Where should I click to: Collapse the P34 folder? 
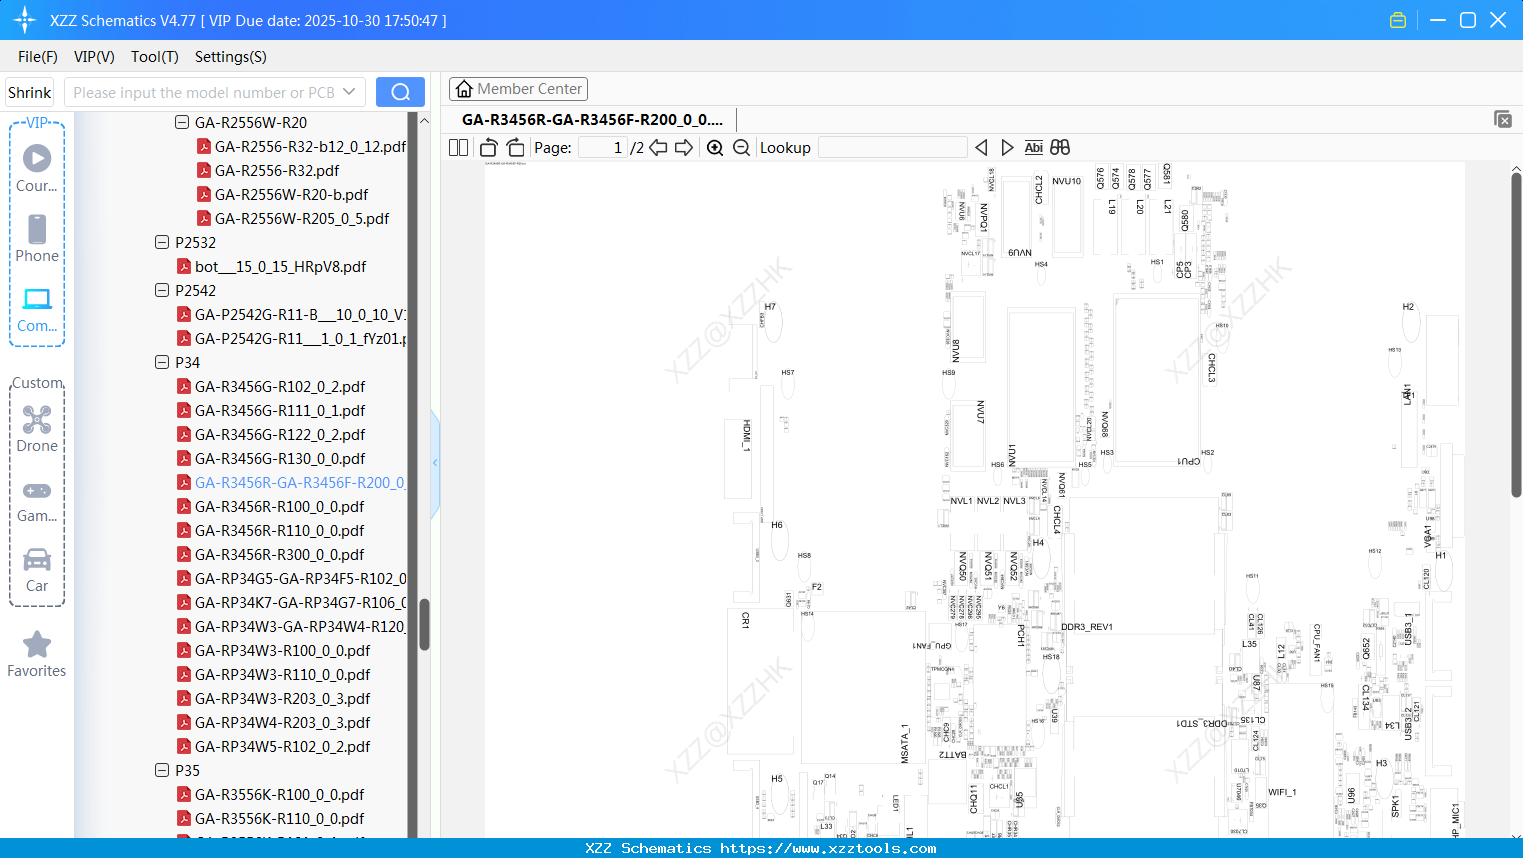162,362
